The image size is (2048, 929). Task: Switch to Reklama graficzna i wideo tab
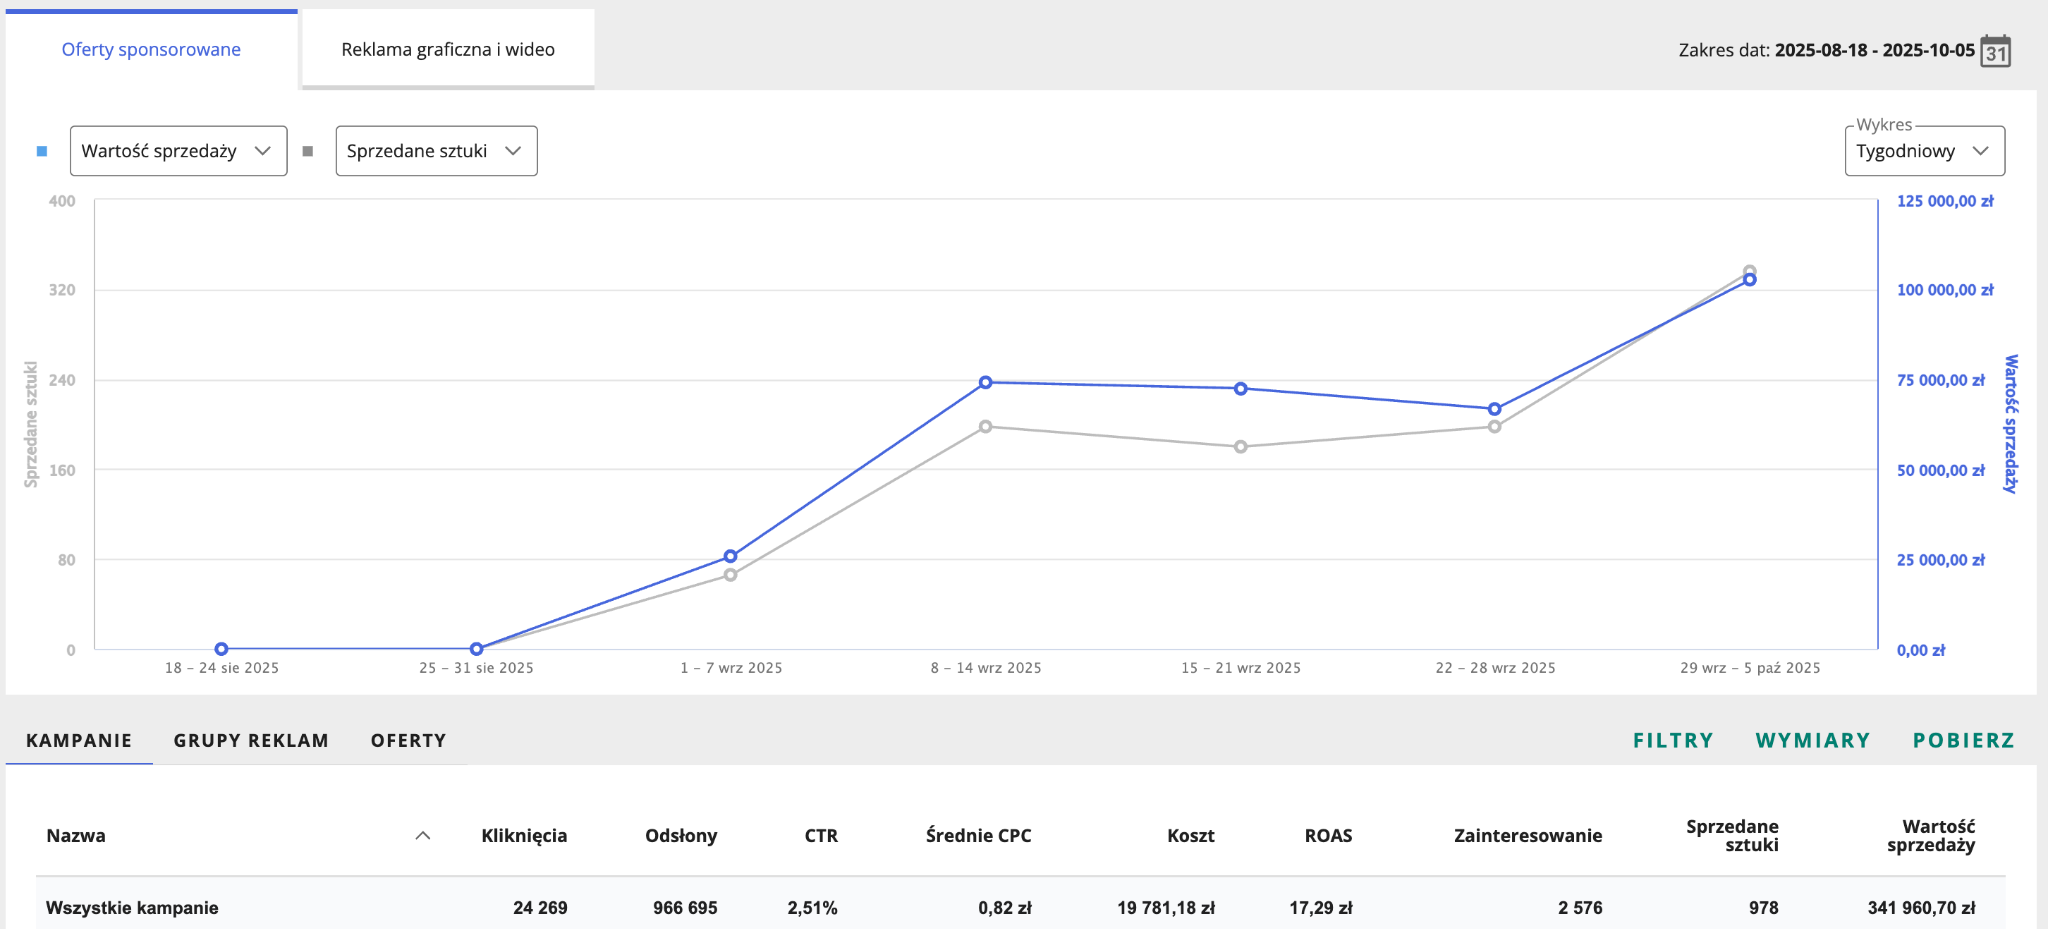448,50
